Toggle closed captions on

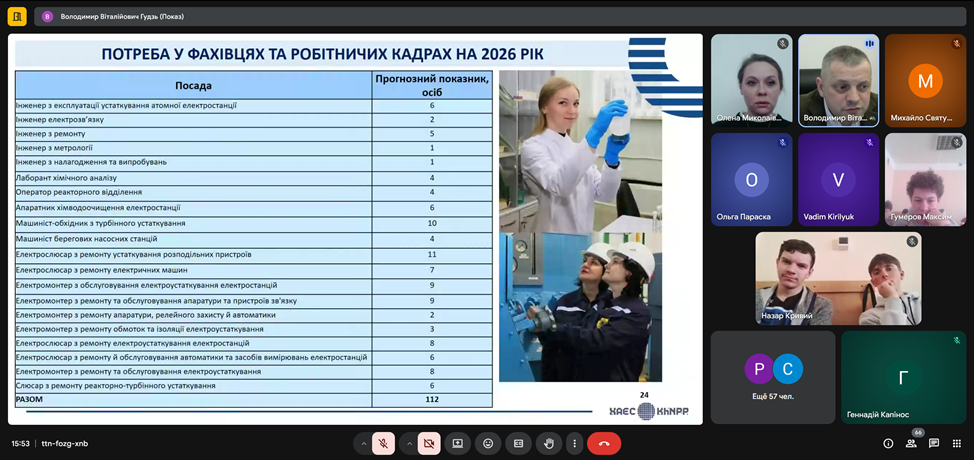click(x=518, y=443)
